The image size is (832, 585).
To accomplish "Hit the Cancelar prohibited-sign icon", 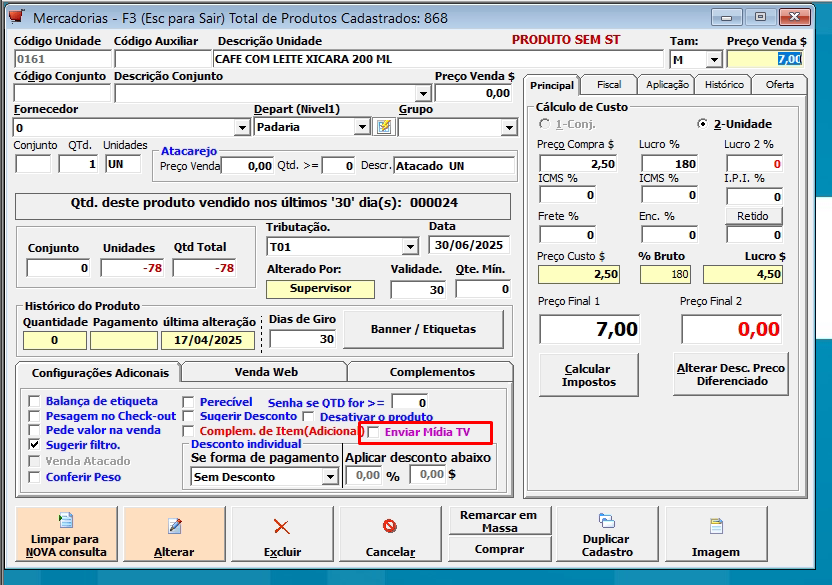I will (x=390, y=527).
